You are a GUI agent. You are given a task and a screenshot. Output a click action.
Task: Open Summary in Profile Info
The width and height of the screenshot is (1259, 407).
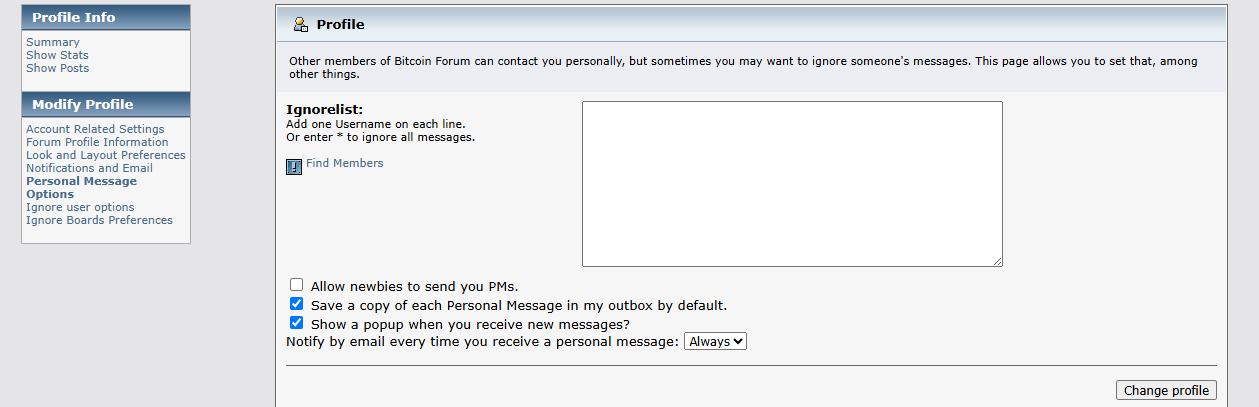pos(53,42)
